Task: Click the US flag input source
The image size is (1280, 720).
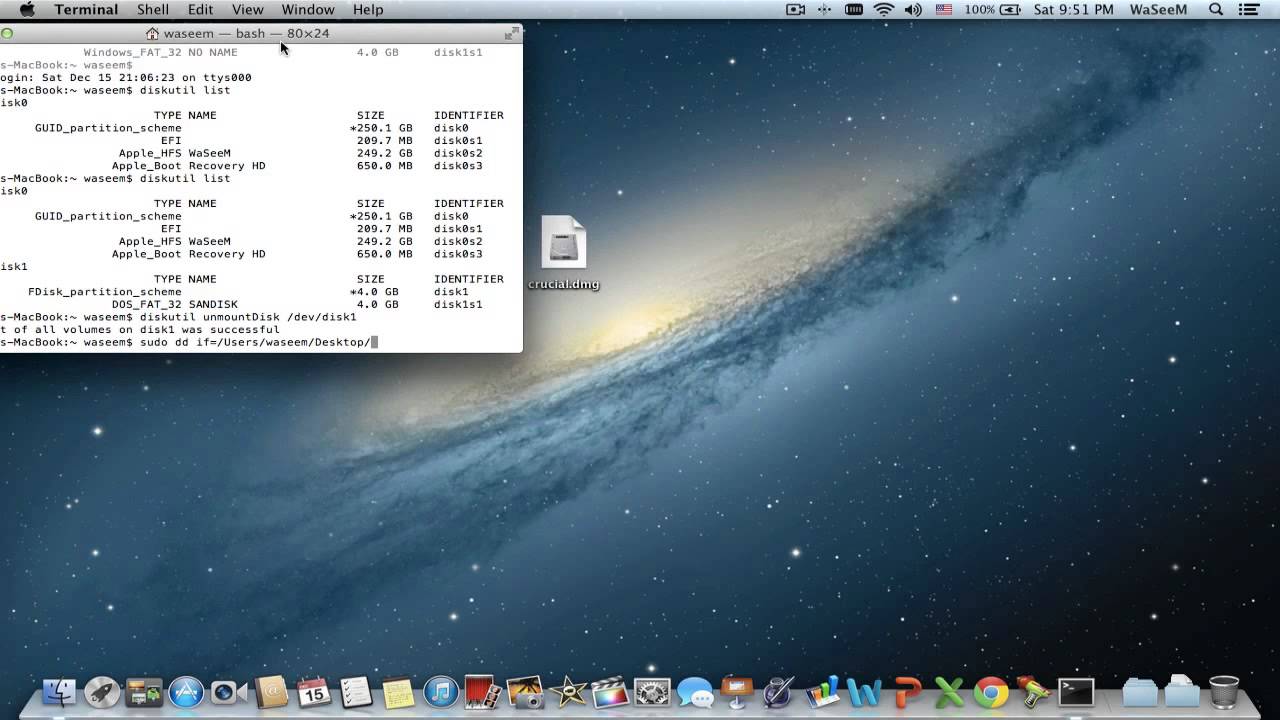Action: click(944, 9)
